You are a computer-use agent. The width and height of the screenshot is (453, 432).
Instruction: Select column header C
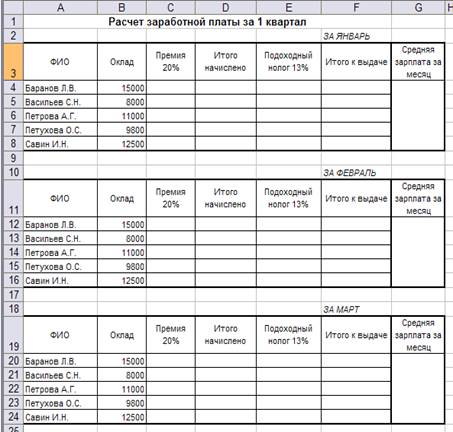[x=171, y=7]
